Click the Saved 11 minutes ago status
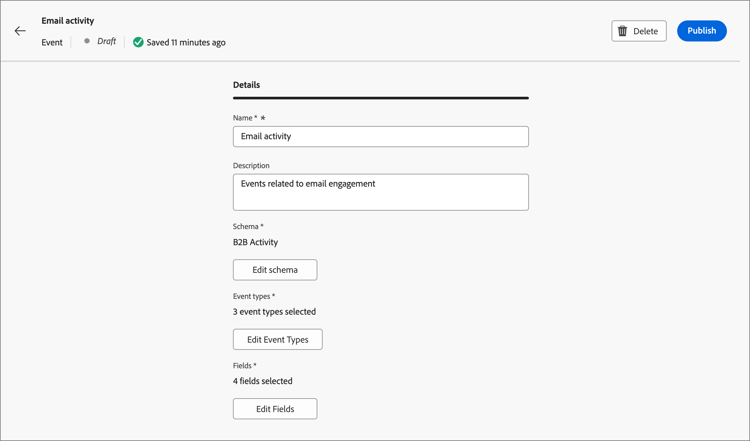Image resolution: width=750 pixels, height=441 pixels. (x=186, y=43)
